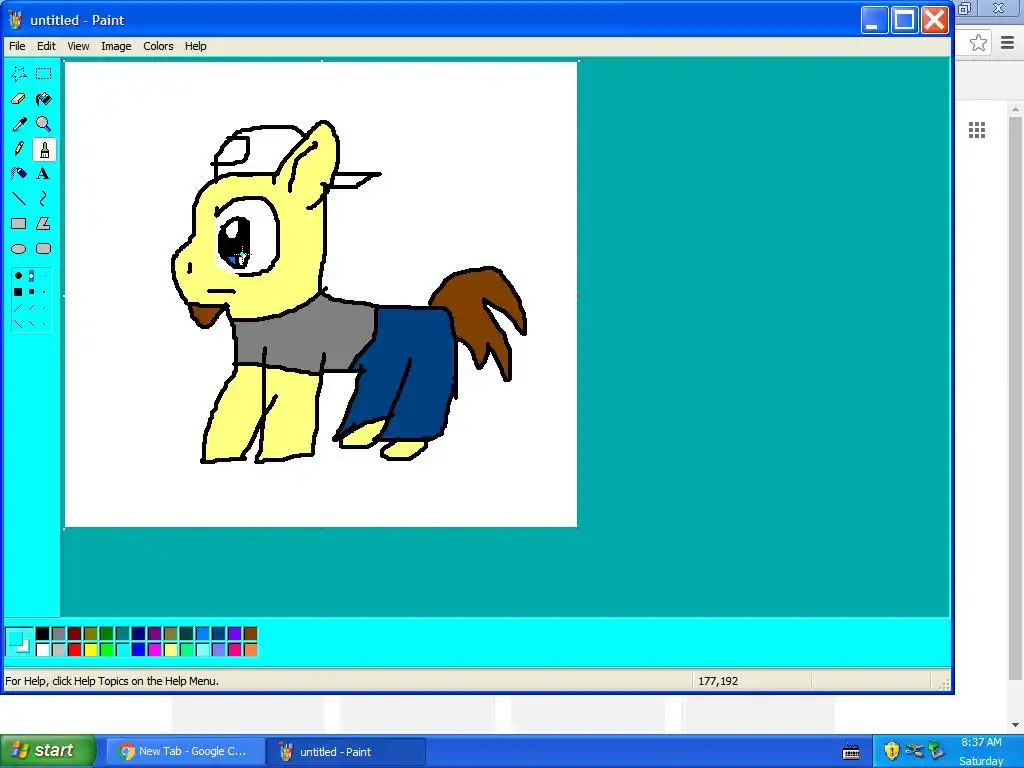
Task: Pick the bright red color swatch
Action: coord(74,649)
